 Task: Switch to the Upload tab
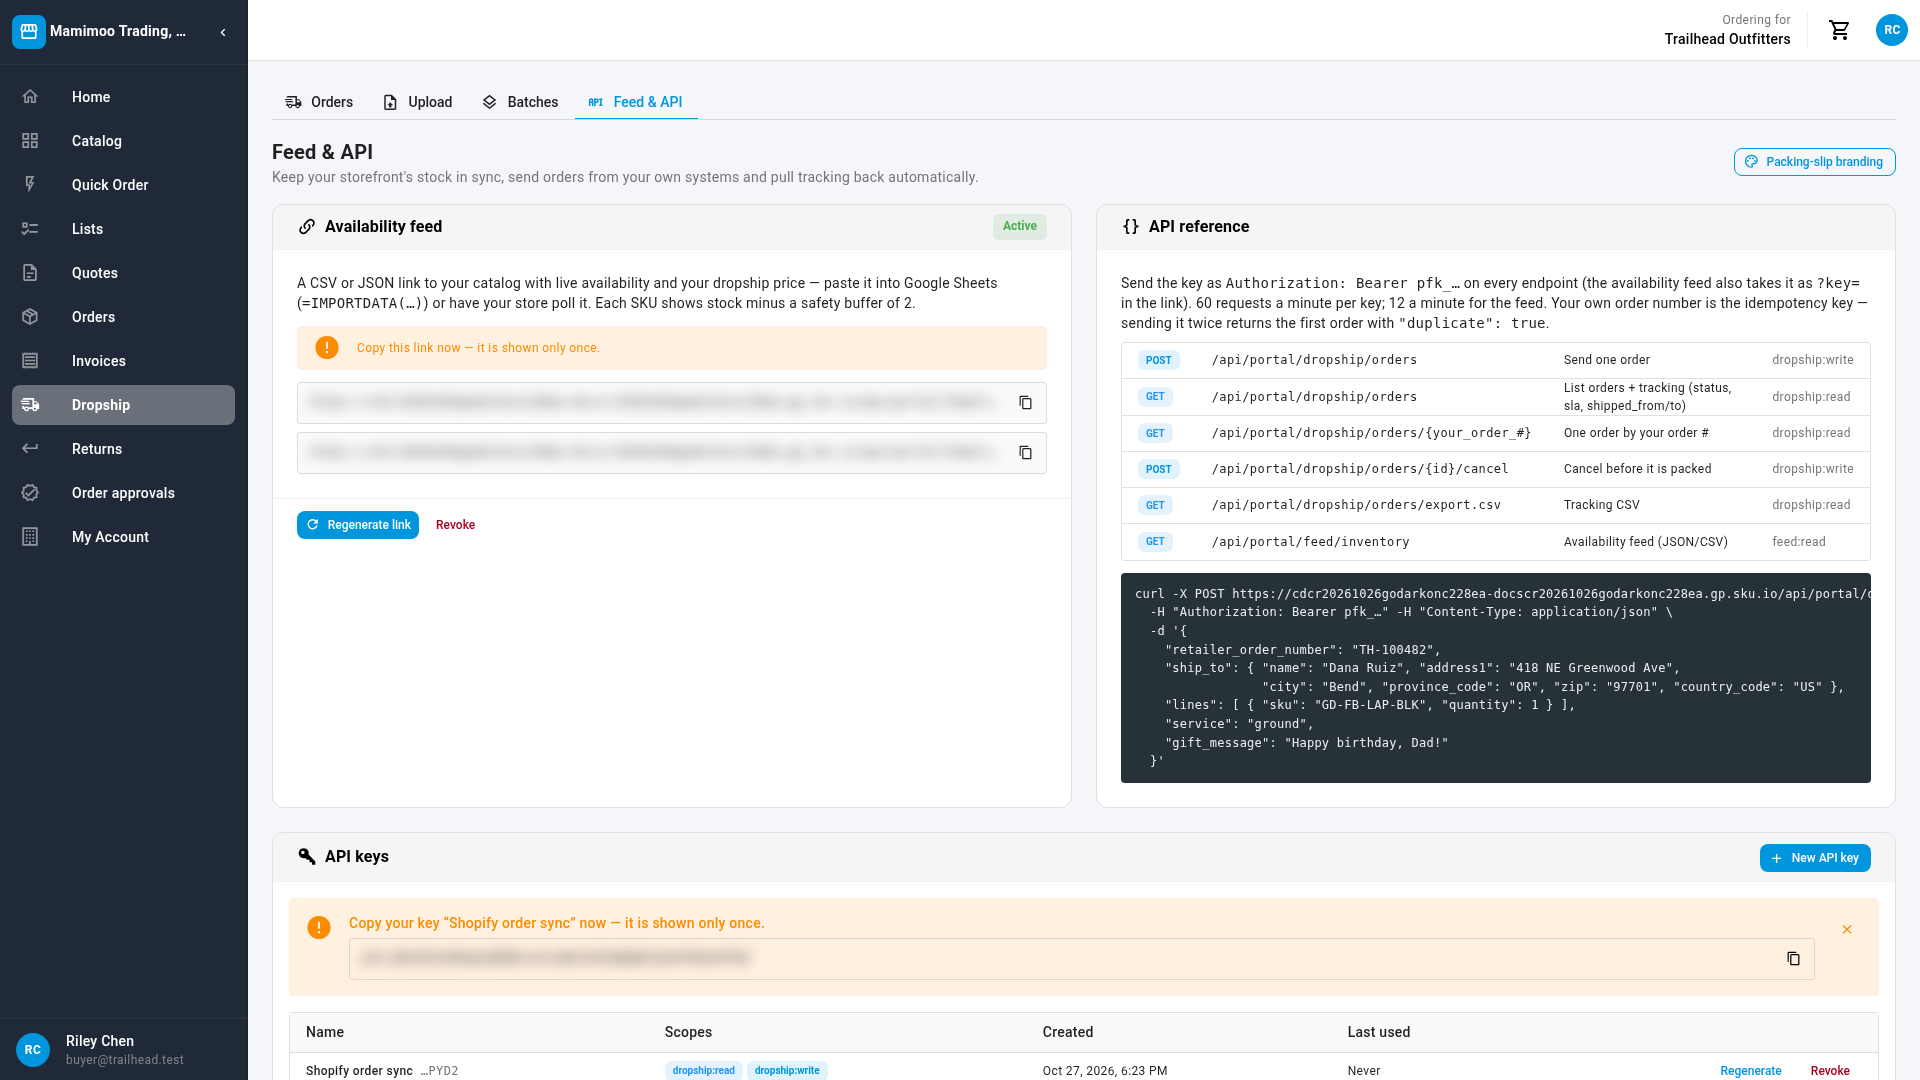pos(418,102)
